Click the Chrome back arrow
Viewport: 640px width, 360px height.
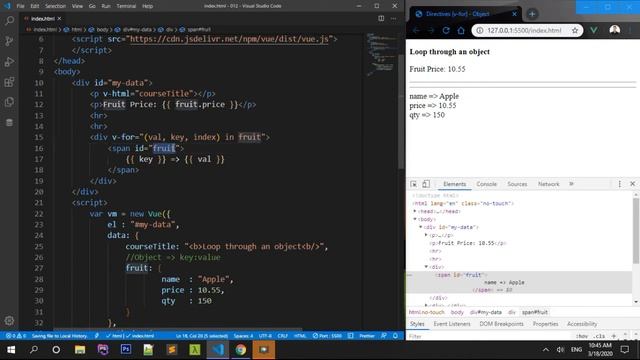click(x=416, y=30)
